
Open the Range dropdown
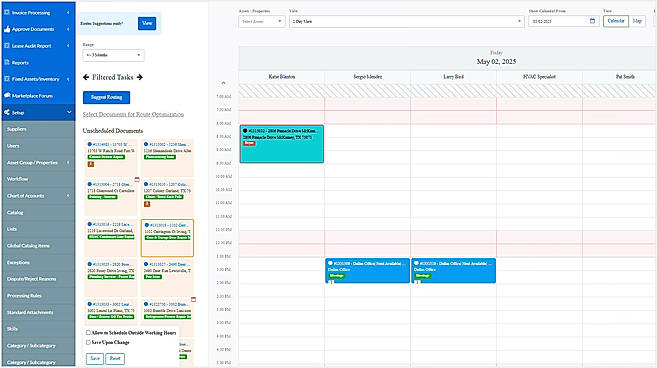click(x=114, y=55)
